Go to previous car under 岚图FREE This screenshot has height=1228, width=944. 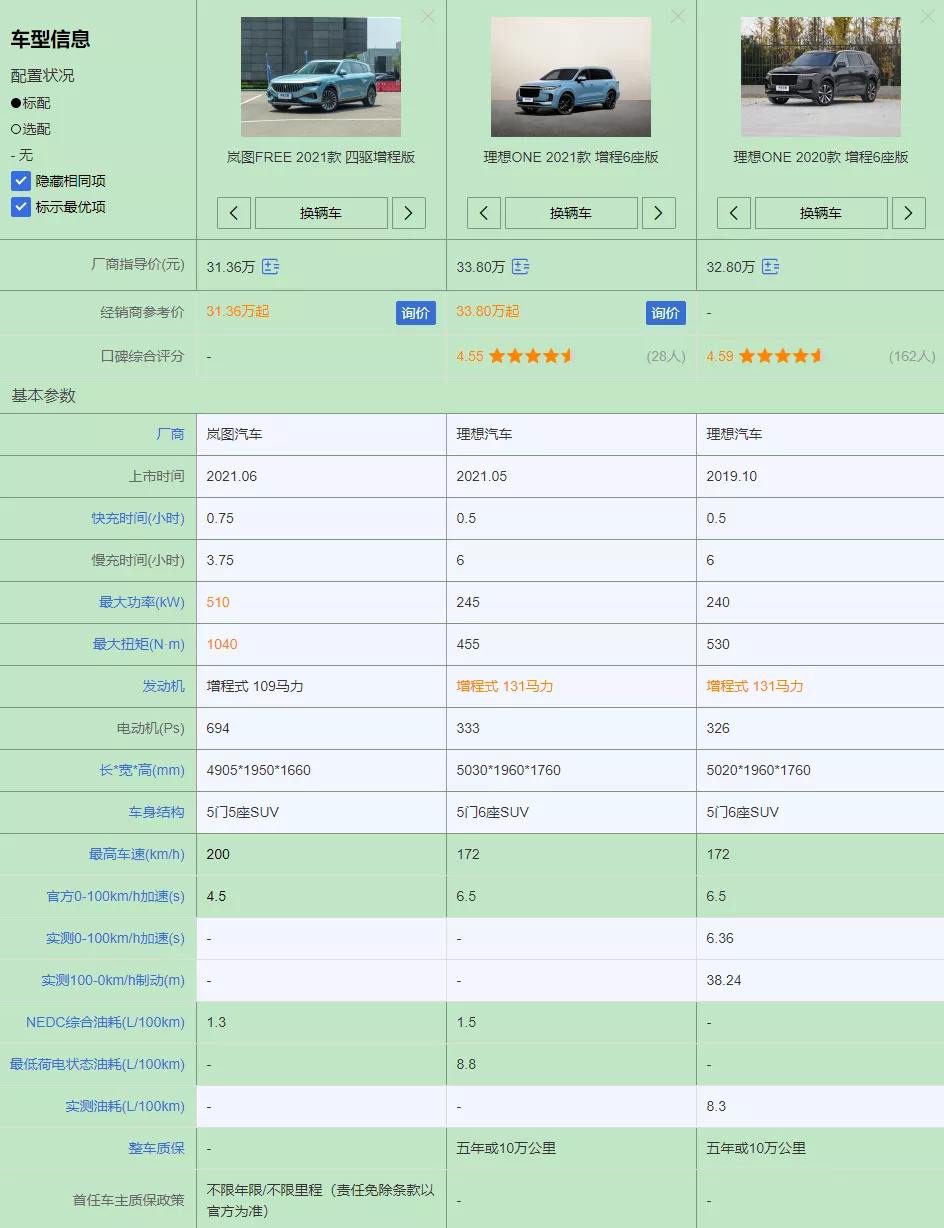[234, 213]
